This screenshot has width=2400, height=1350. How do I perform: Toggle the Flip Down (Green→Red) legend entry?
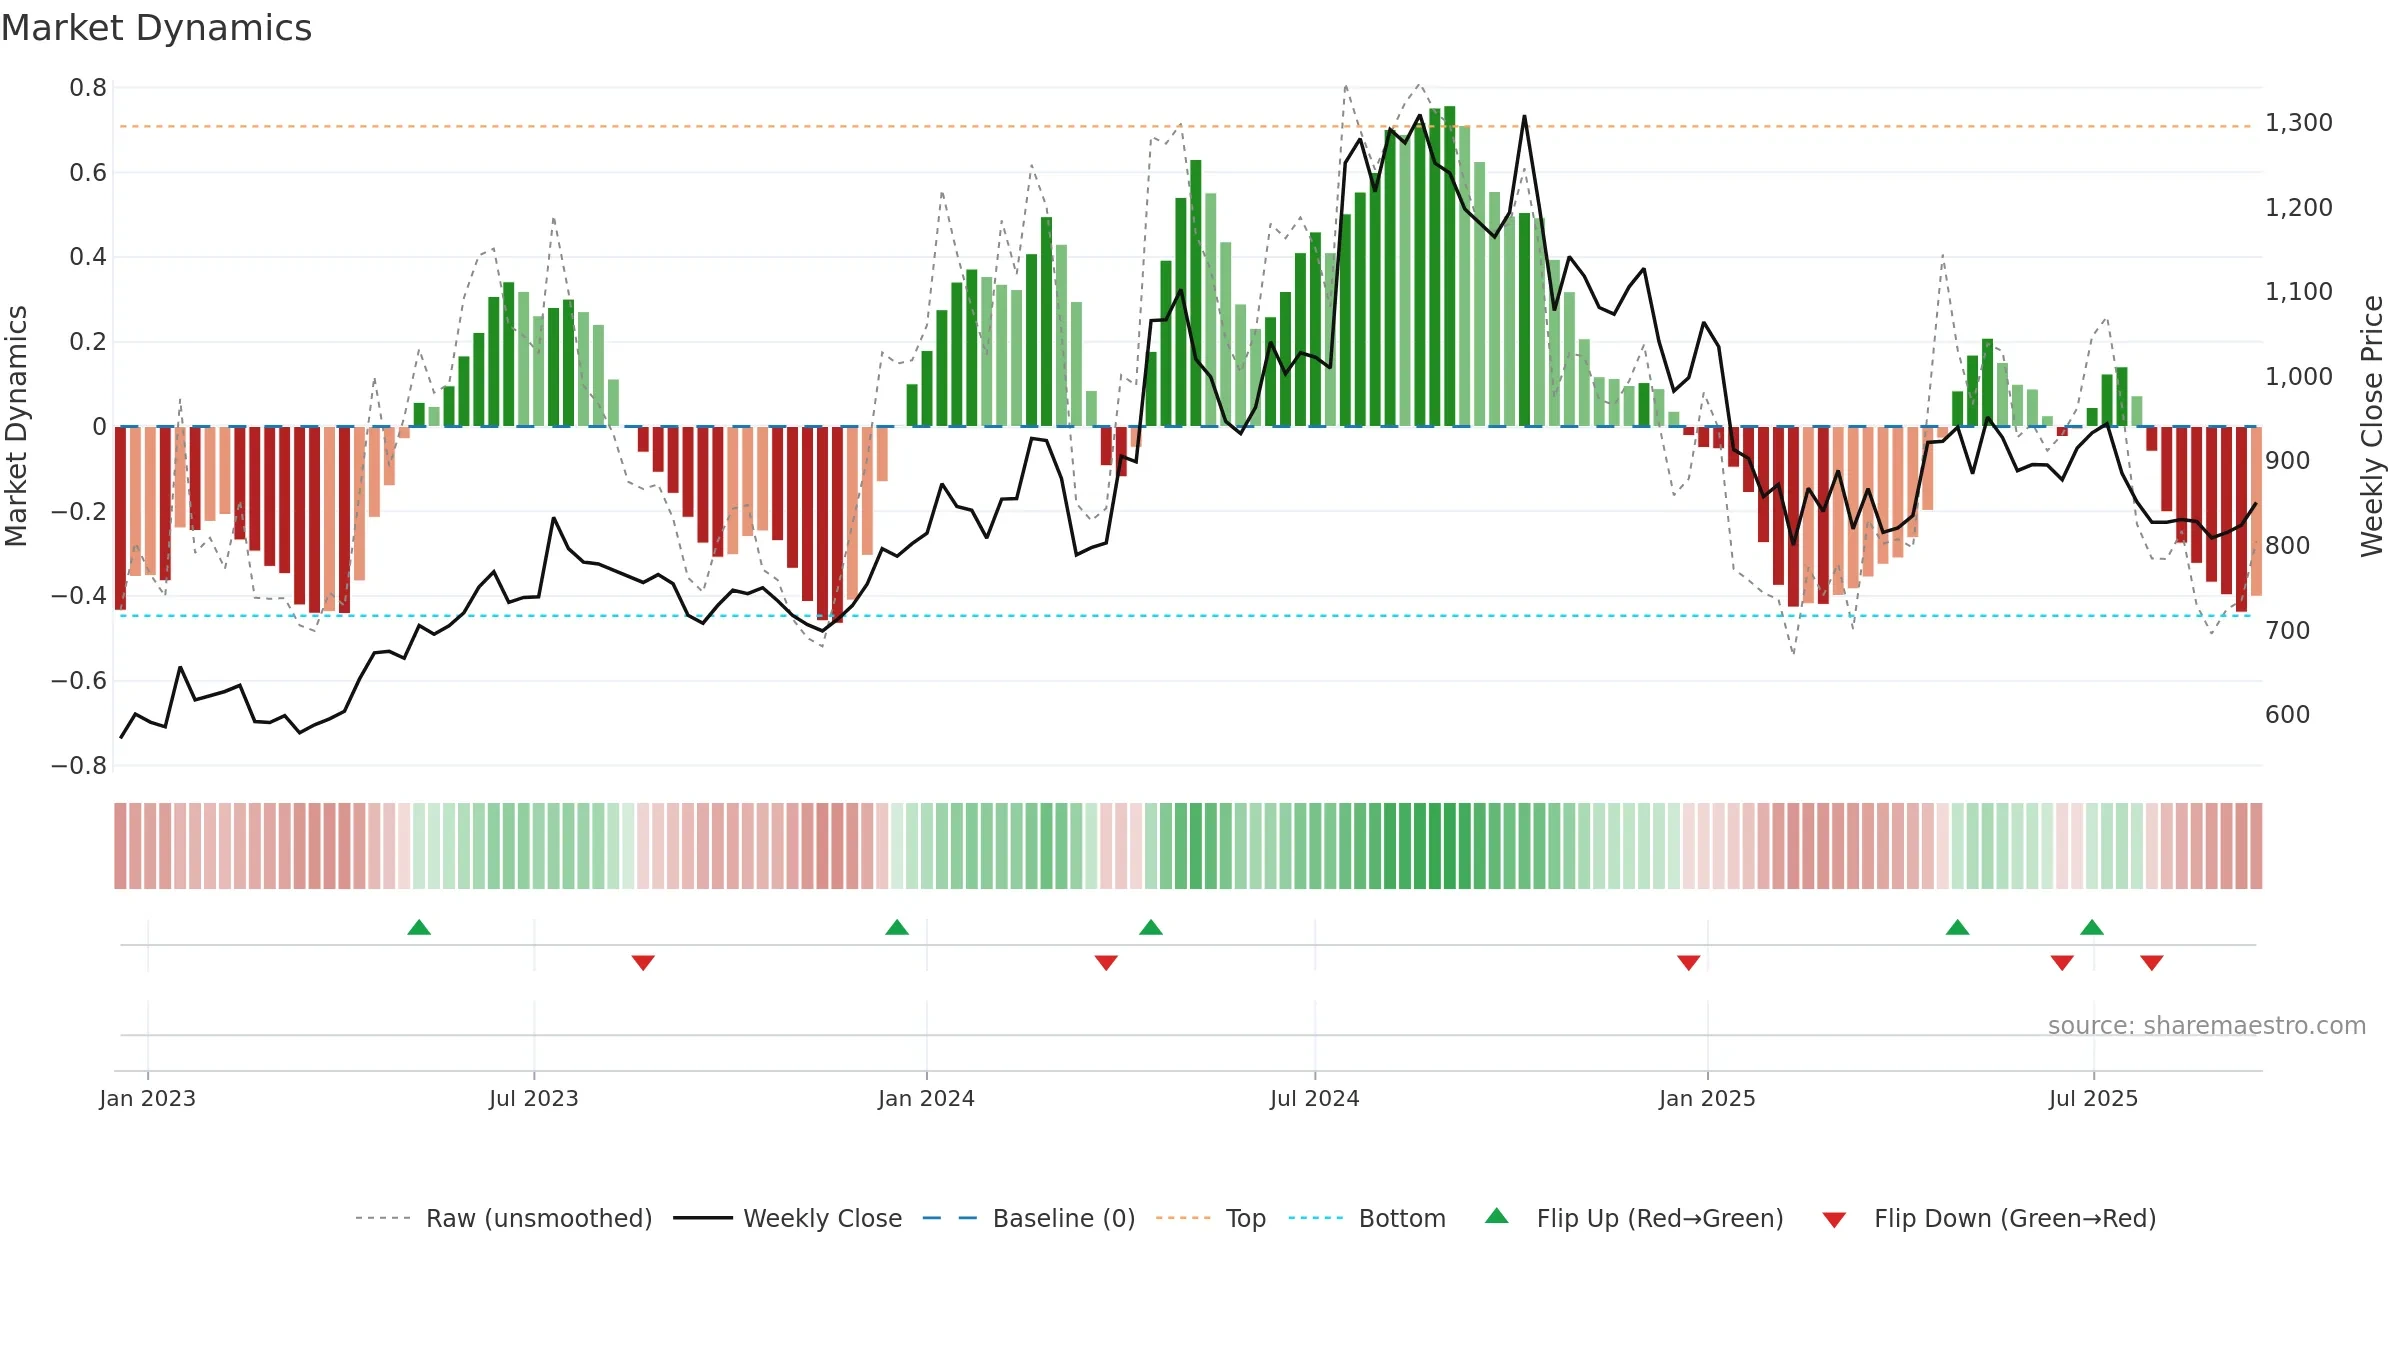click(1989, 1218)
